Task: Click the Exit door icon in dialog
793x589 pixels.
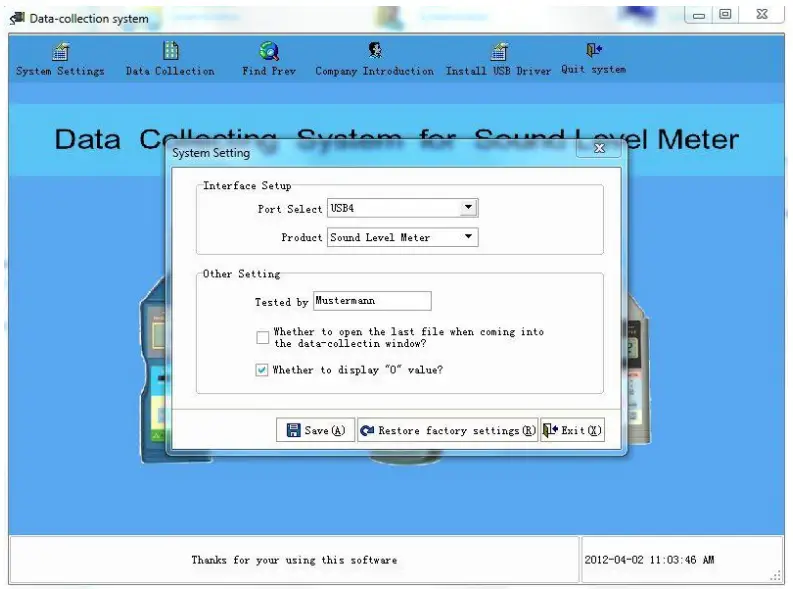Action: (550, 430)
